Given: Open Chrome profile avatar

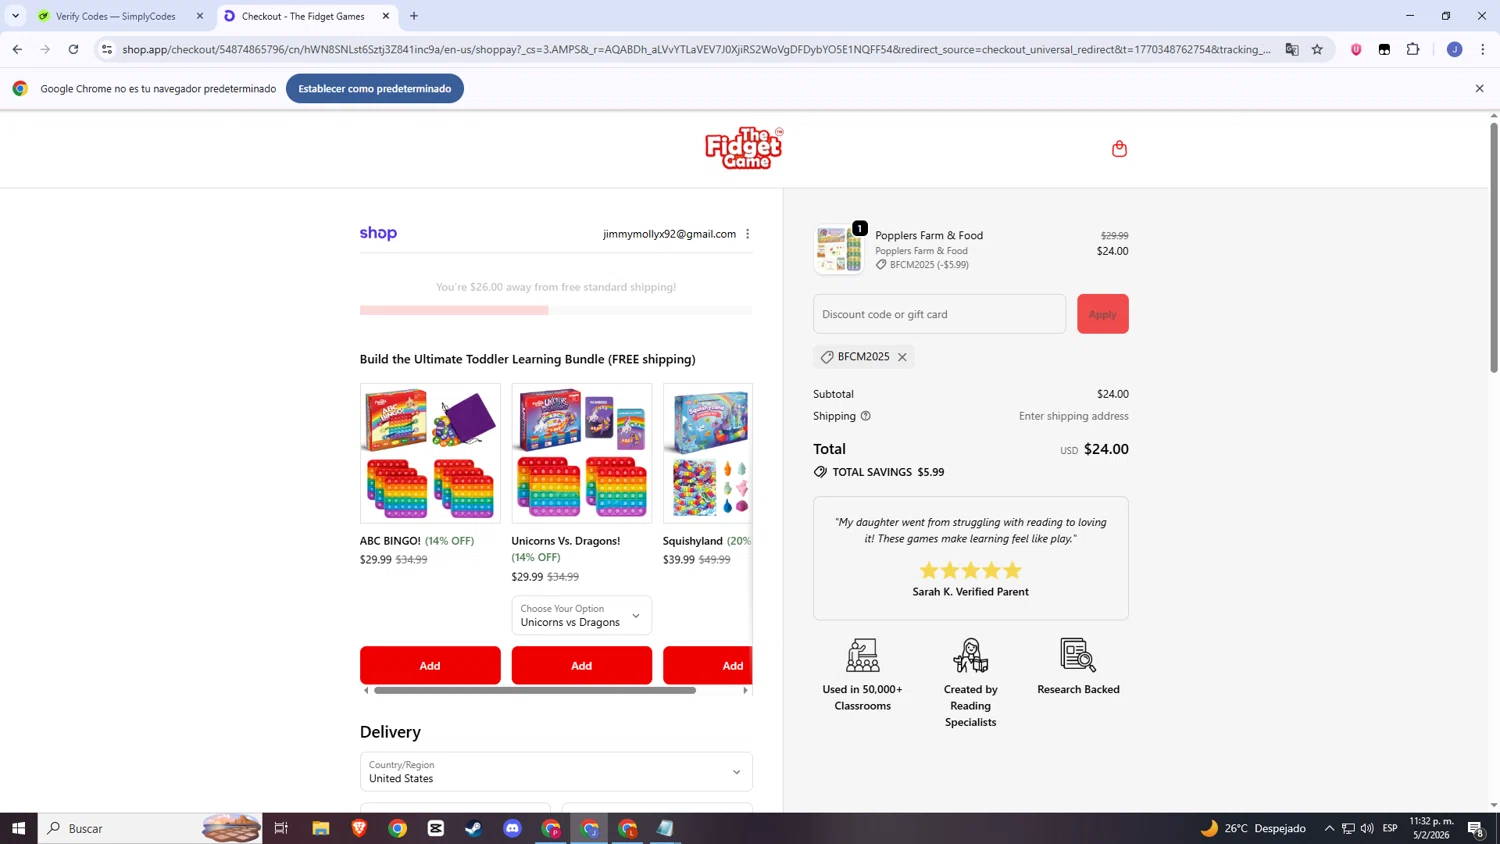Looking at the screenshot, I should coord(1455,49).
